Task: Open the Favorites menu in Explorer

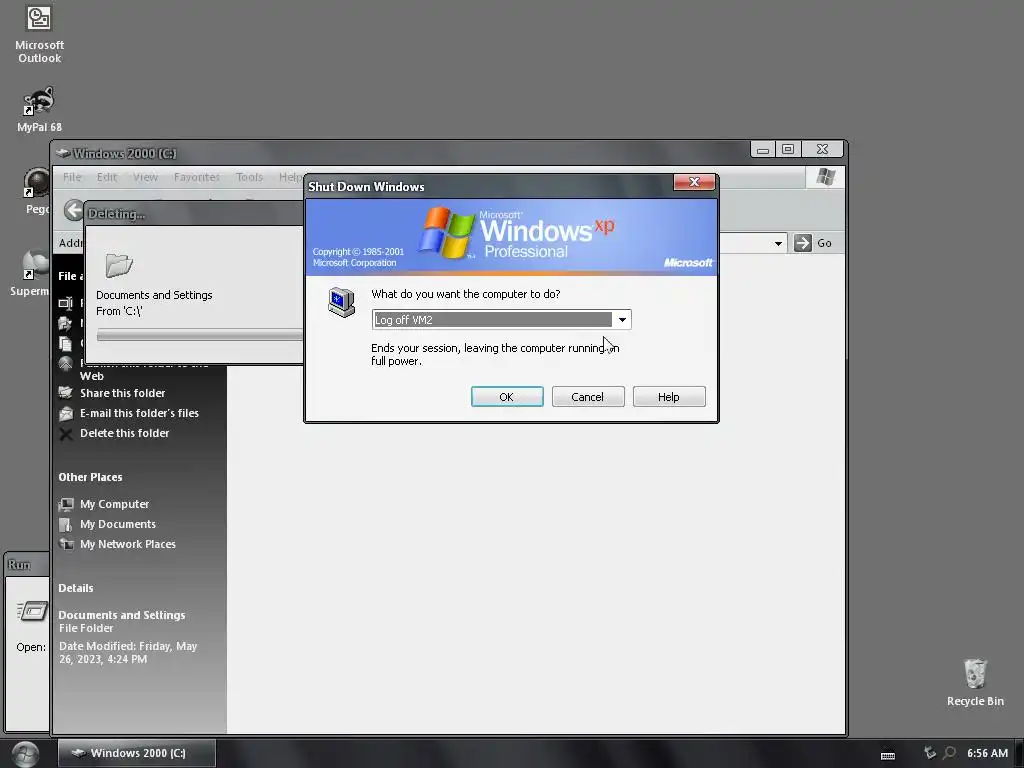Action: point(197,177)
